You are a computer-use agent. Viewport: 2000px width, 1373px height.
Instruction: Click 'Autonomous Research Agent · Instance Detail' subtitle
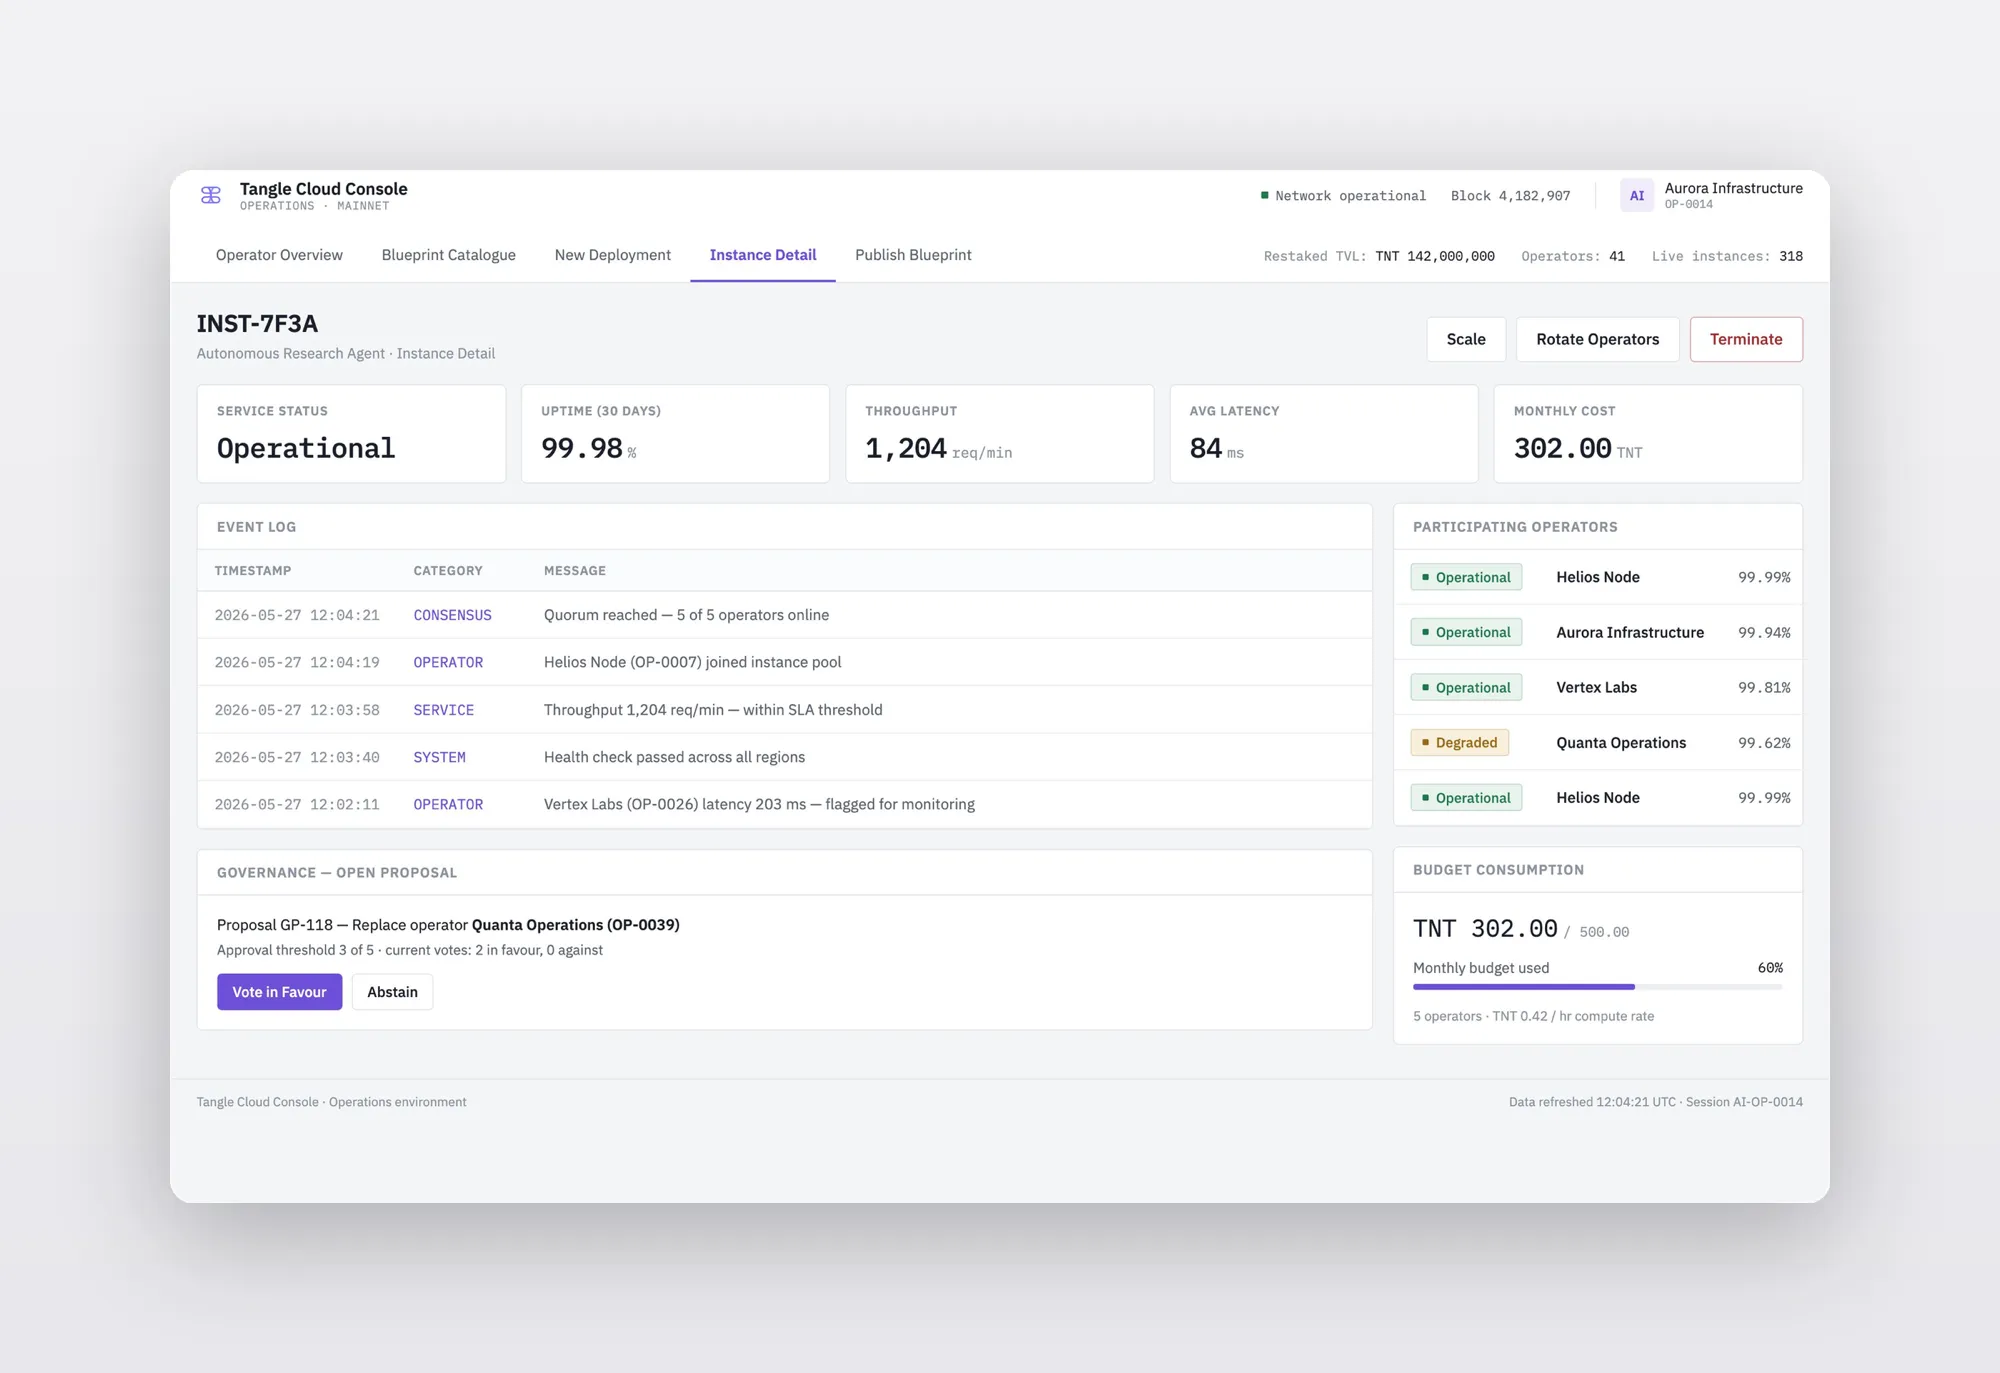[346, 354]
